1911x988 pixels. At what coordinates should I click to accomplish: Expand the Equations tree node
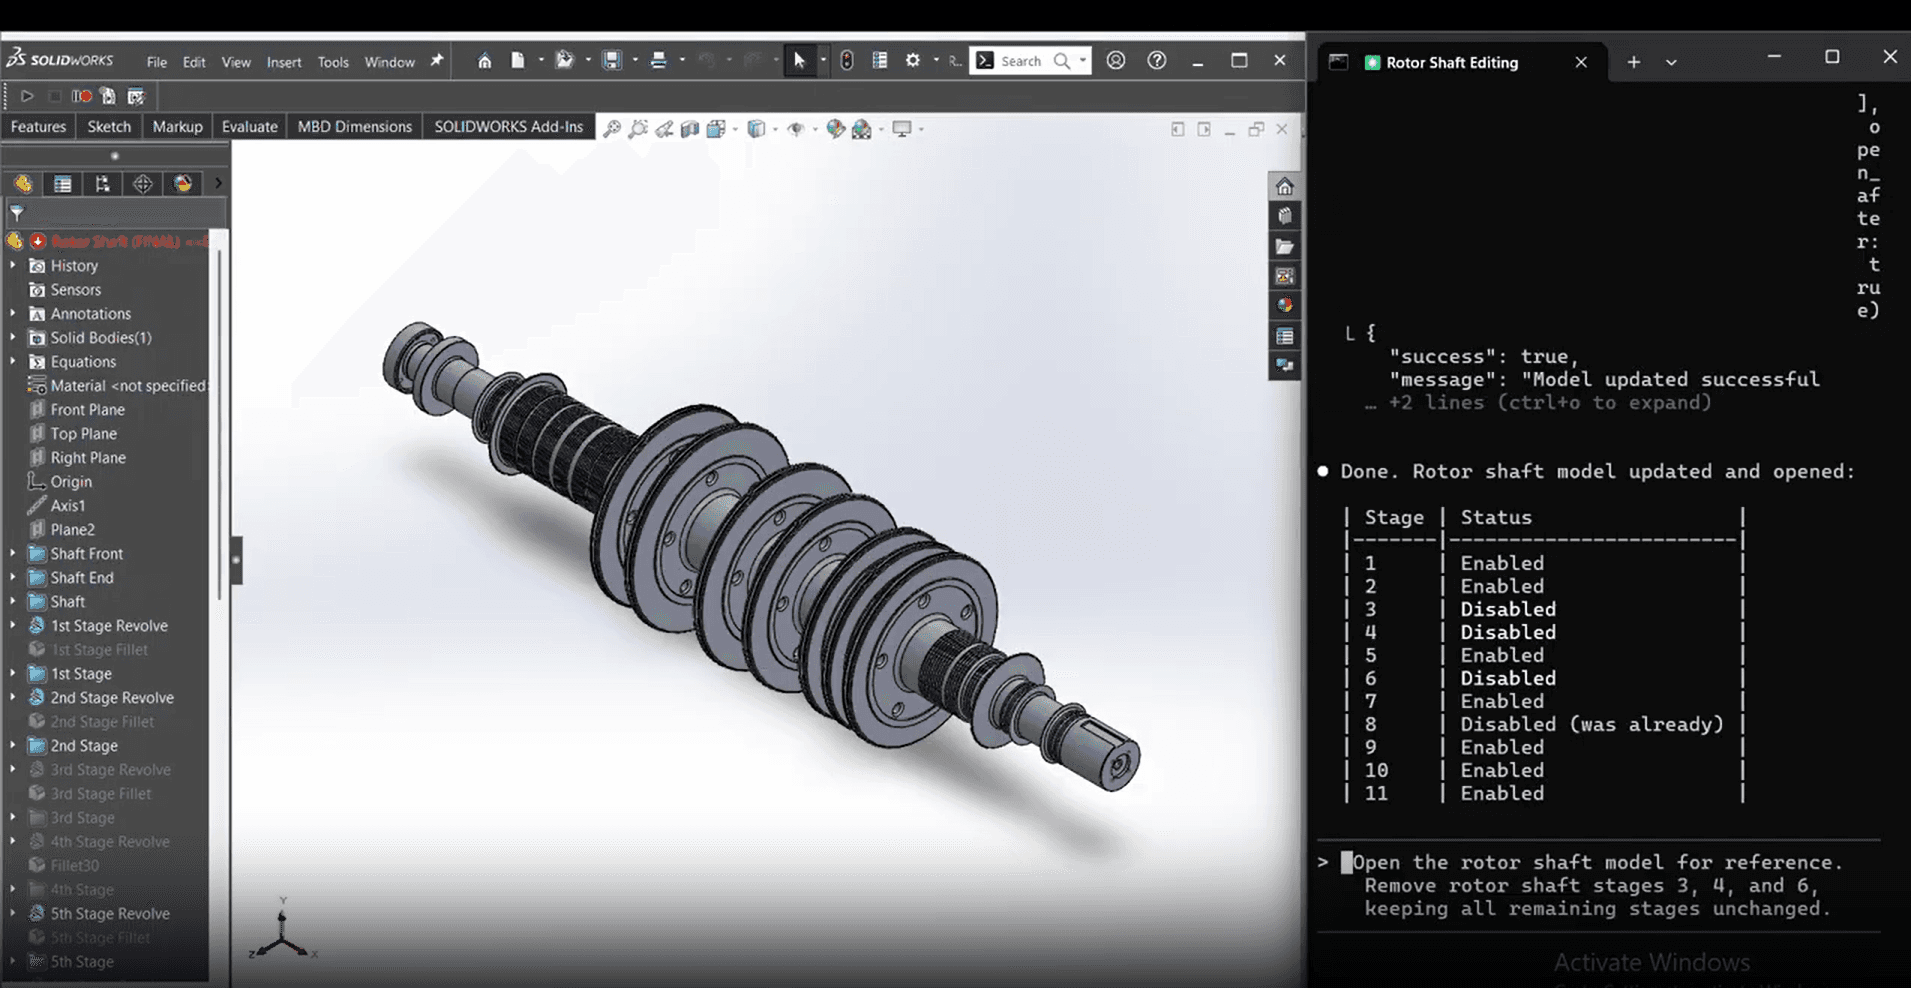click(13, 362)
